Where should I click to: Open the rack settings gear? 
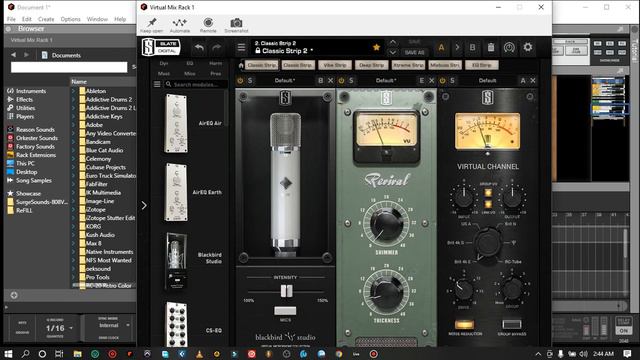click(528, 47)
